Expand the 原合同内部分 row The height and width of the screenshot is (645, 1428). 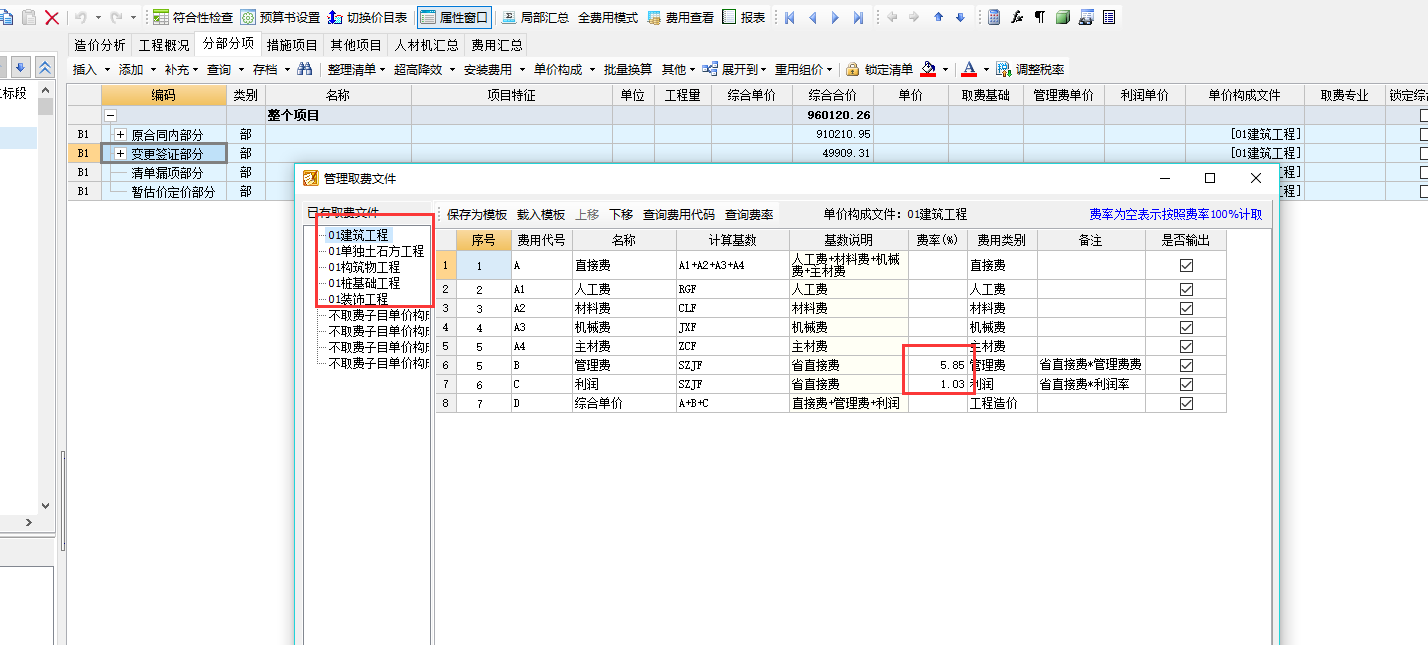click(121, 134)
